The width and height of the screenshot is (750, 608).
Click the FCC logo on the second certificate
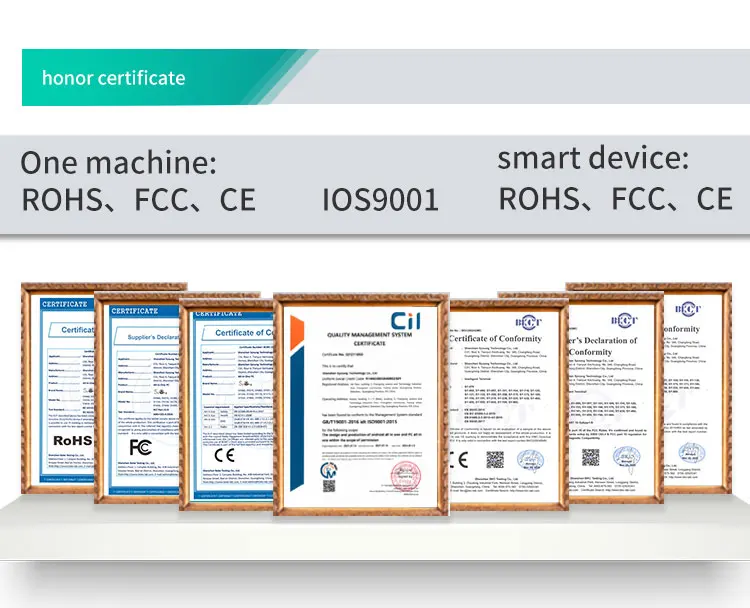[140, 445]
